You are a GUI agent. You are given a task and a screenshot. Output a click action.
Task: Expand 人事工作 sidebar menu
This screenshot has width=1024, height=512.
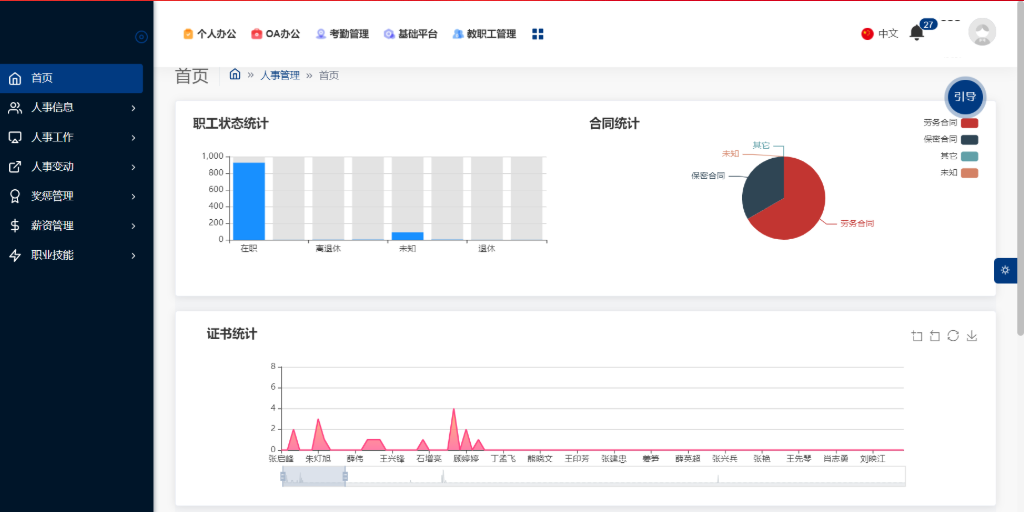[x=71, y=137]
